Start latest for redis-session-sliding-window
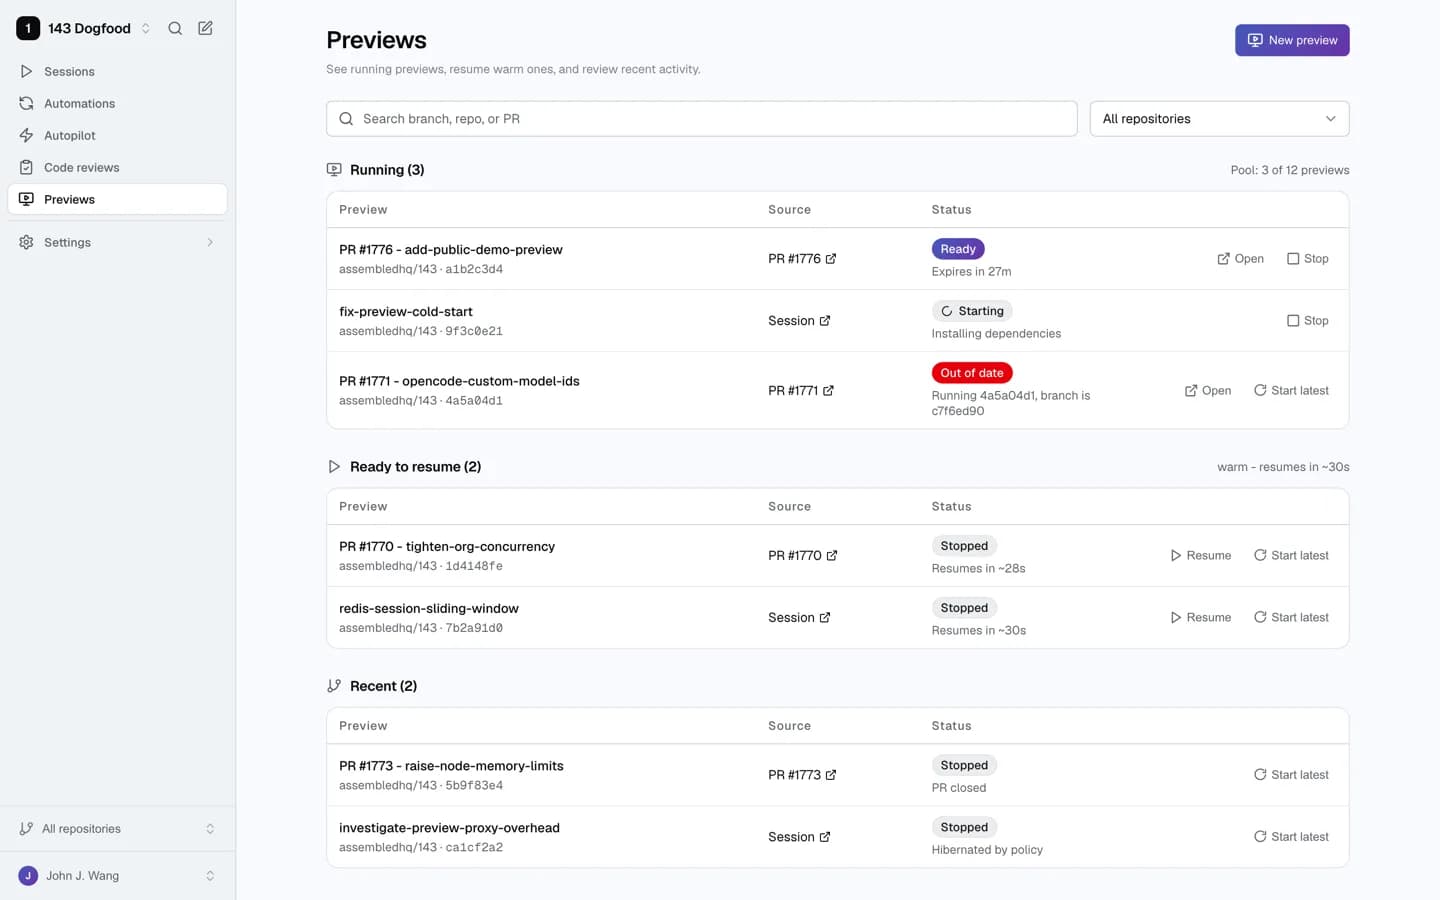 [x=1291, y=617]
